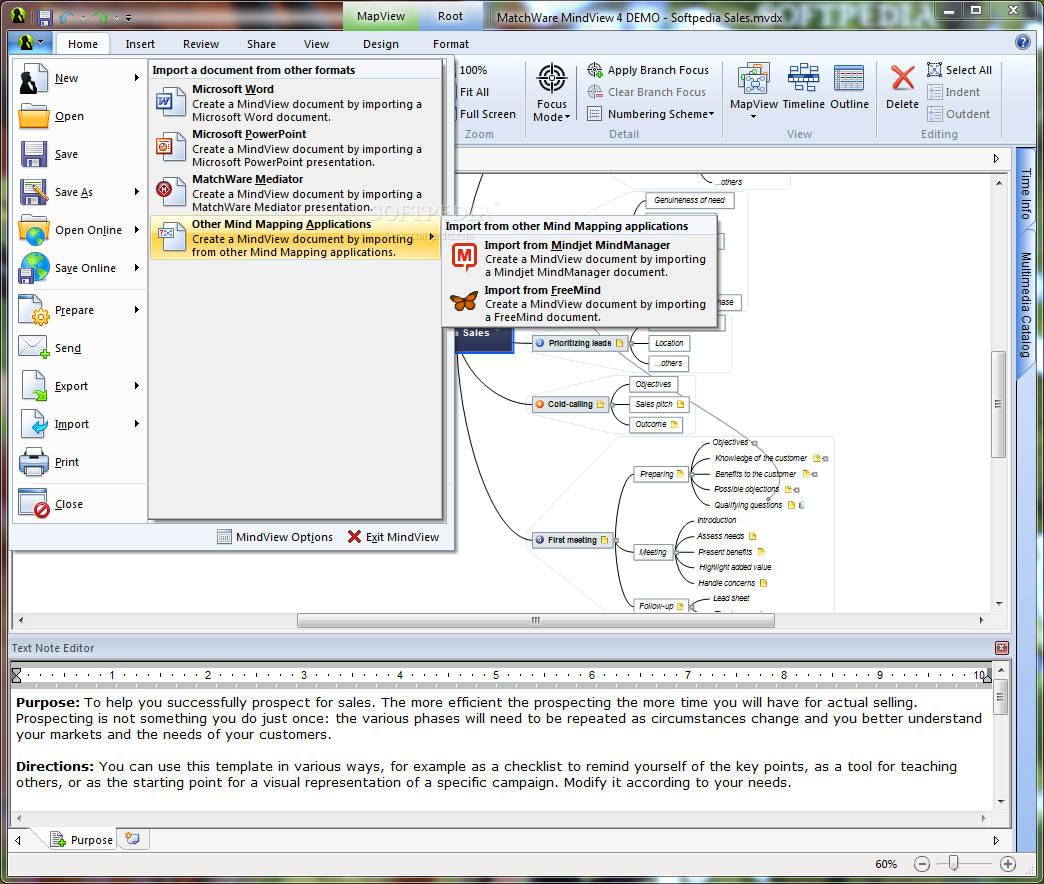Click Select All in Editing group

tap(959, 70)
